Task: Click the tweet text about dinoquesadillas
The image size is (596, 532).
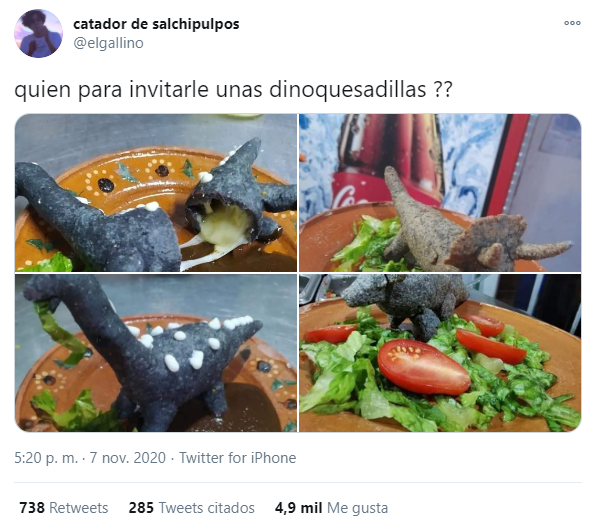Action: click(233, 90)
